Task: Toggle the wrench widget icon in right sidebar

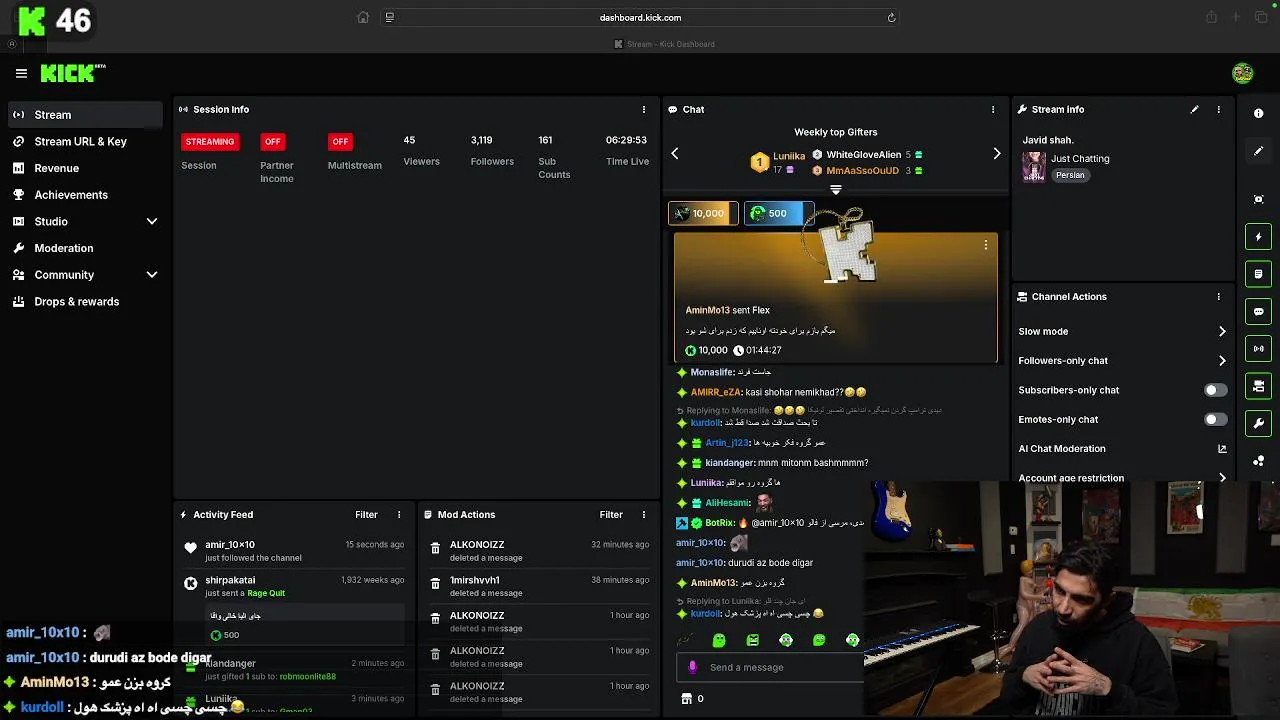Action: click(1259, 423)
